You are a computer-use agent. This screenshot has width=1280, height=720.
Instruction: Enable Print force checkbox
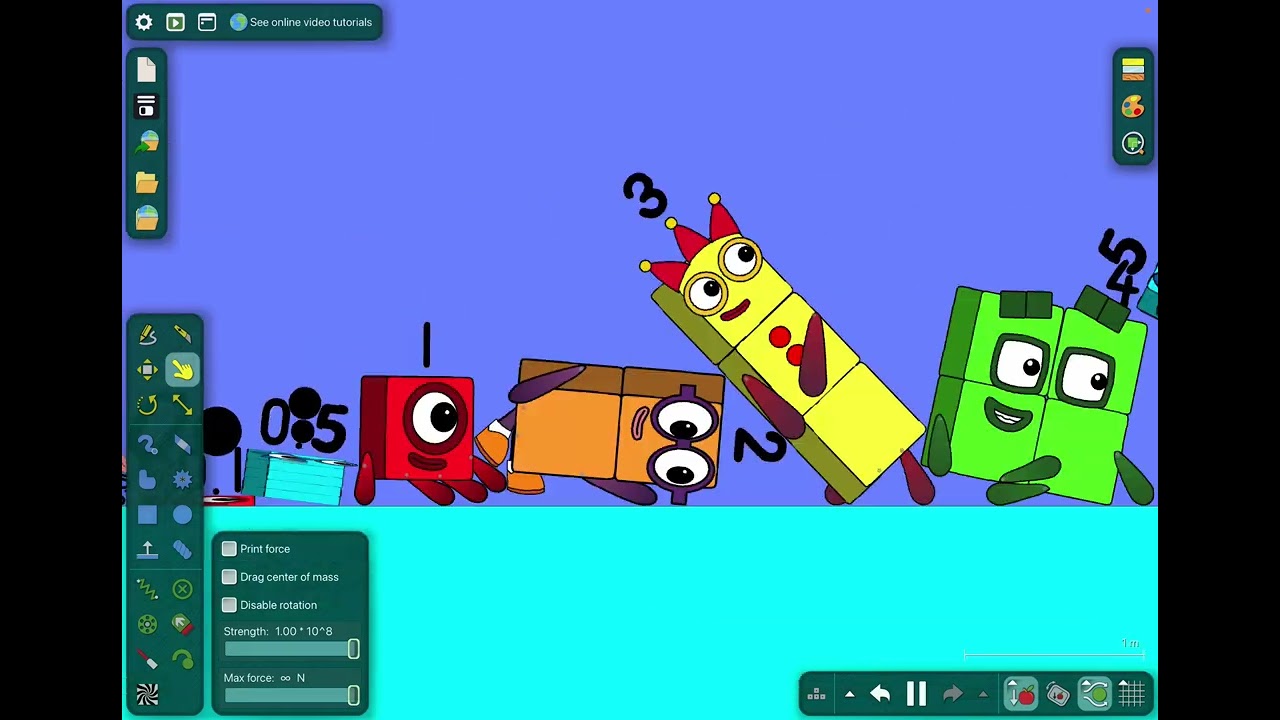[x=229, y=549]
